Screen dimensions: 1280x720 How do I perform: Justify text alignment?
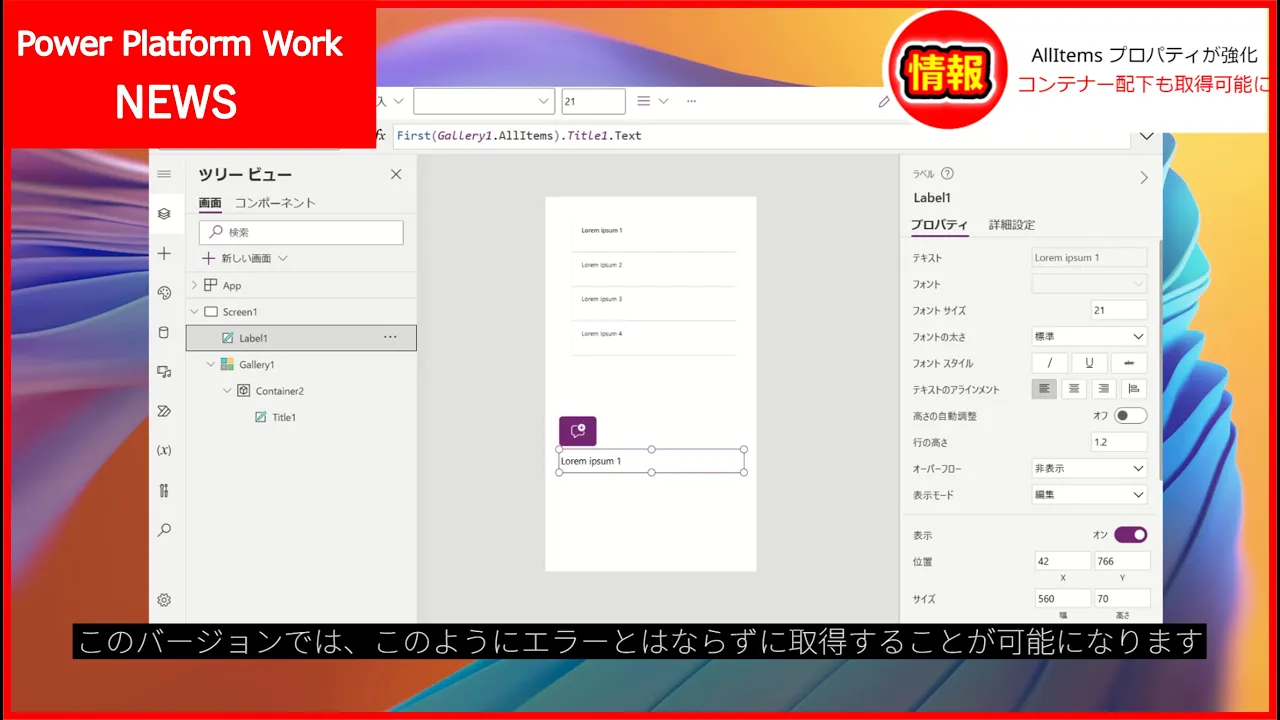(1134, 389)
